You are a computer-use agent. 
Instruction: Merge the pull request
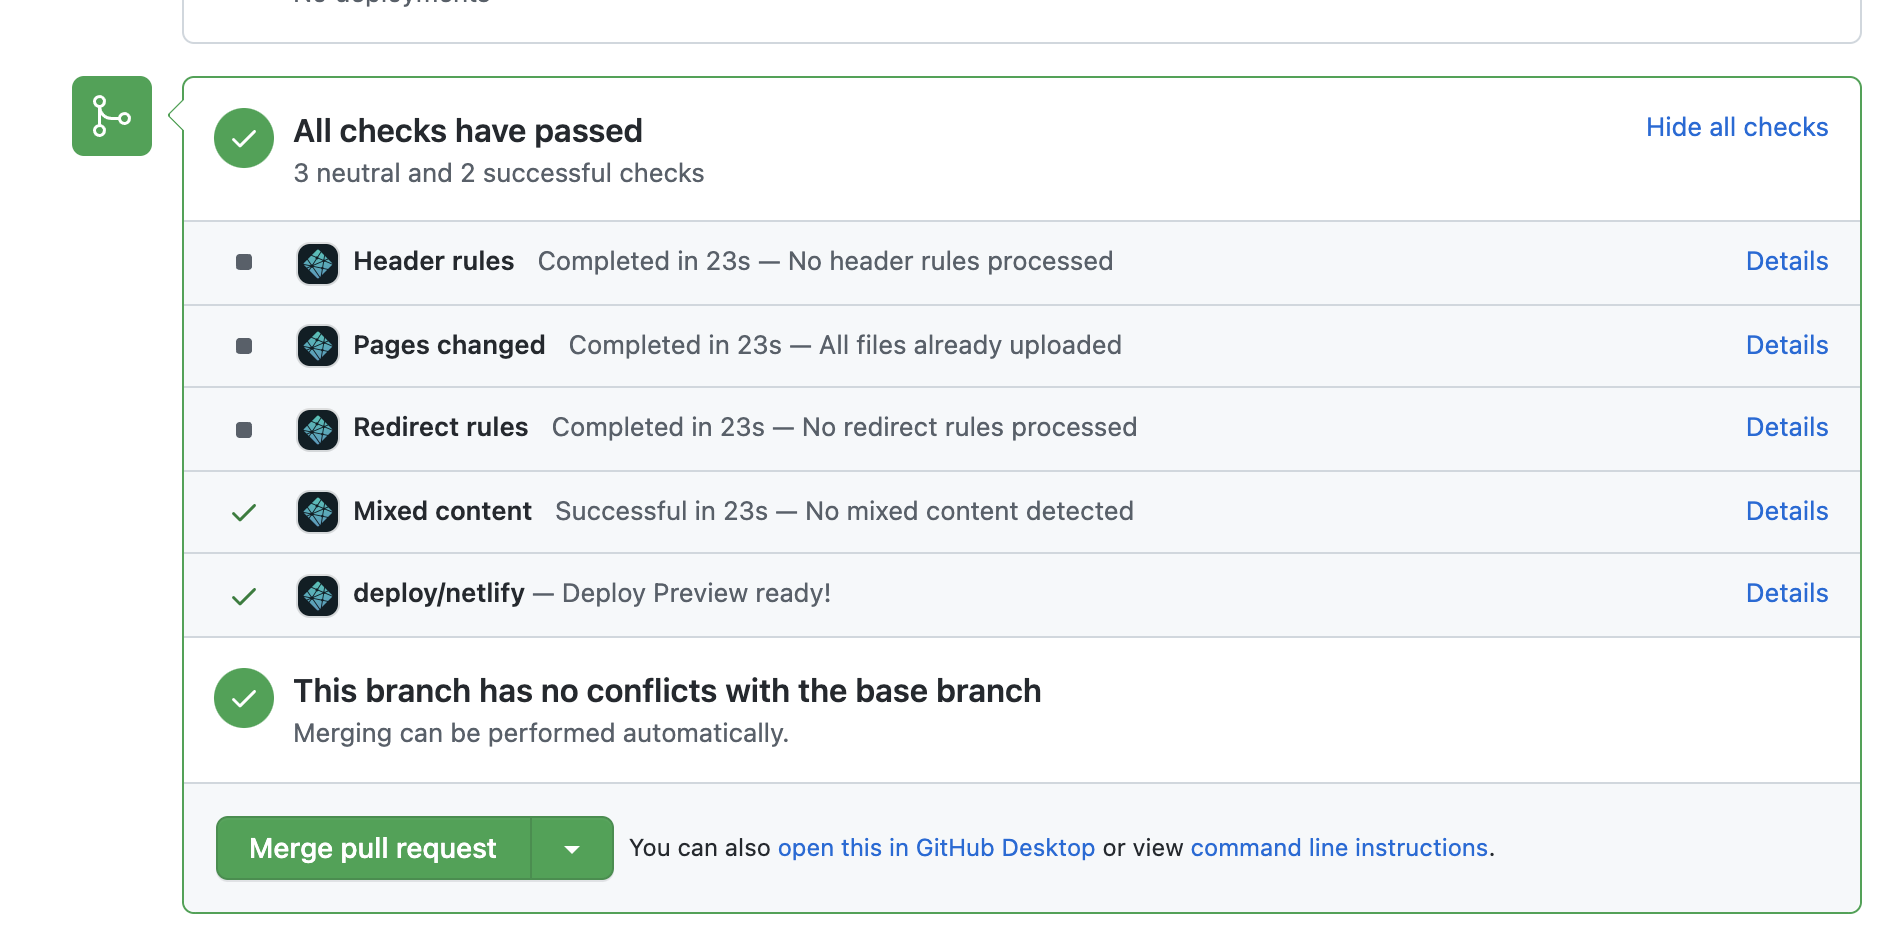coord(373,849)
